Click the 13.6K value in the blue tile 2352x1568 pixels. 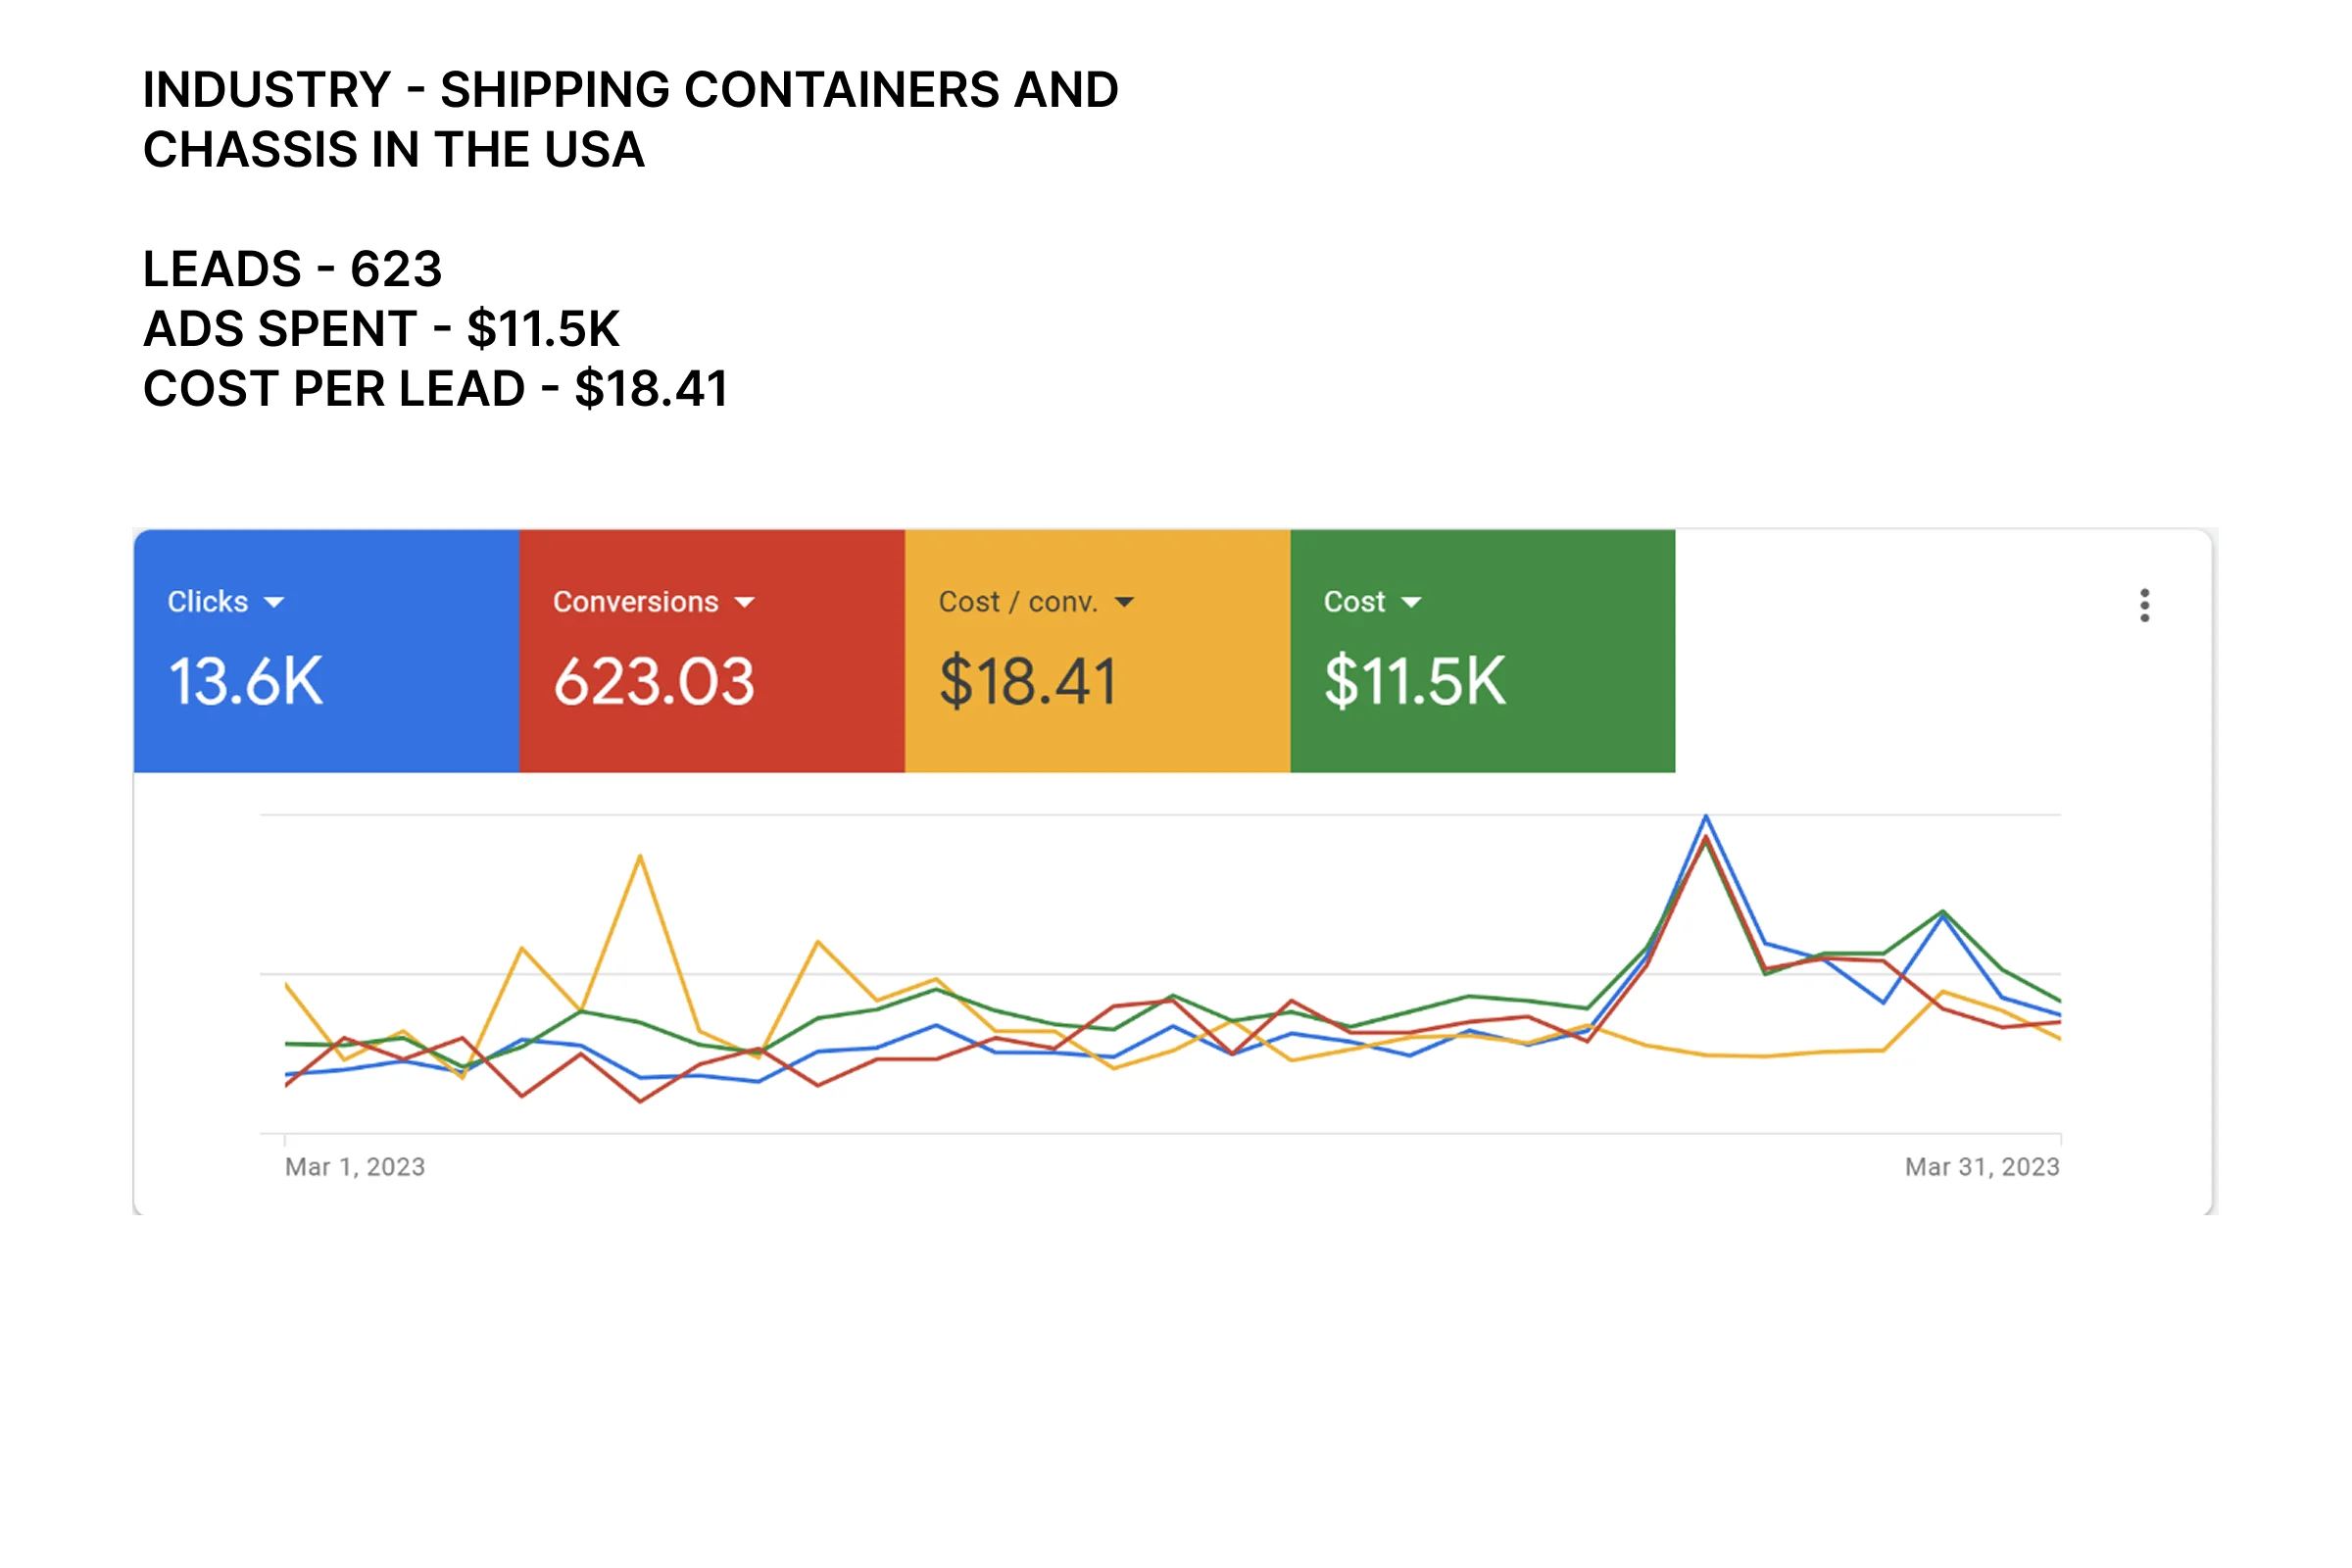click(246, 681)
